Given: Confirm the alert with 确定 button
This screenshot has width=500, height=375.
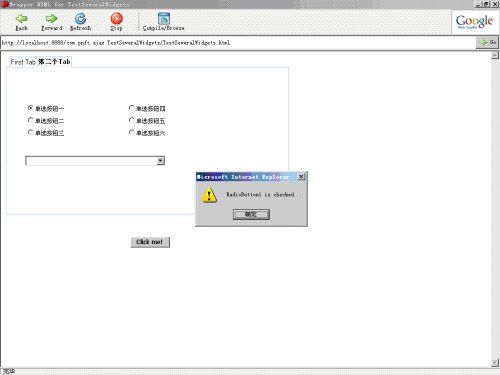Looking at the screenshot, I should pos(251,214).
